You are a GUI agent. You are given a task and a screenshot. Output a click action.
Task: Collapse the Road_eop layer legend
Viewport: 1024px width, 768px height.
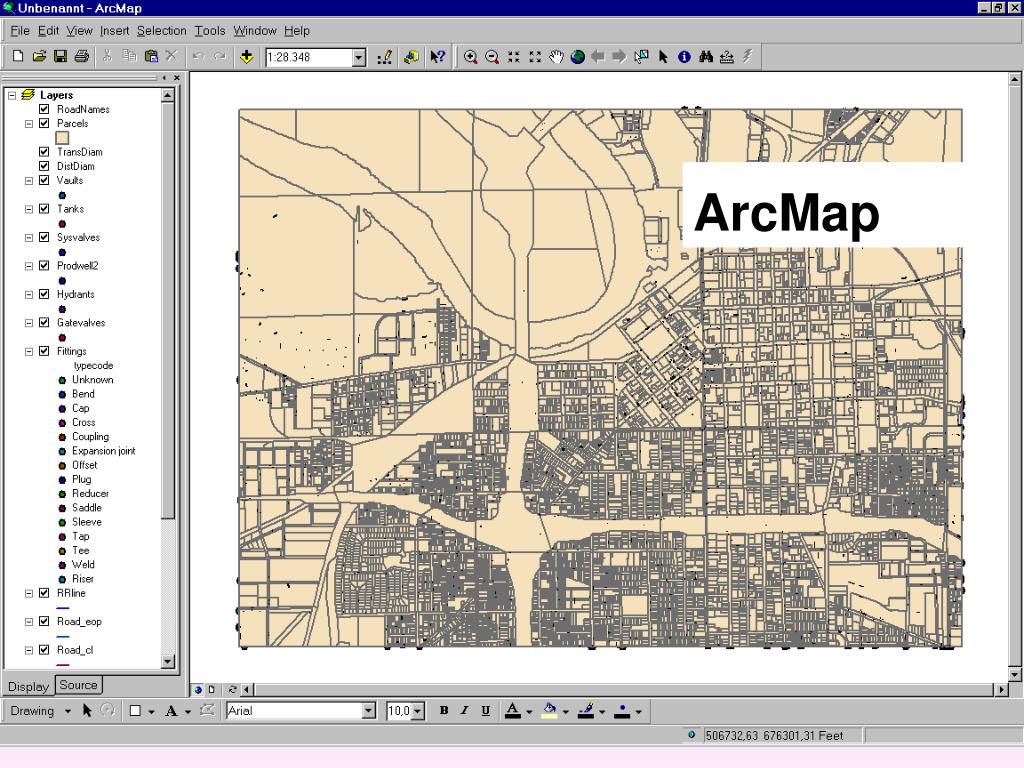click(29, 622)
